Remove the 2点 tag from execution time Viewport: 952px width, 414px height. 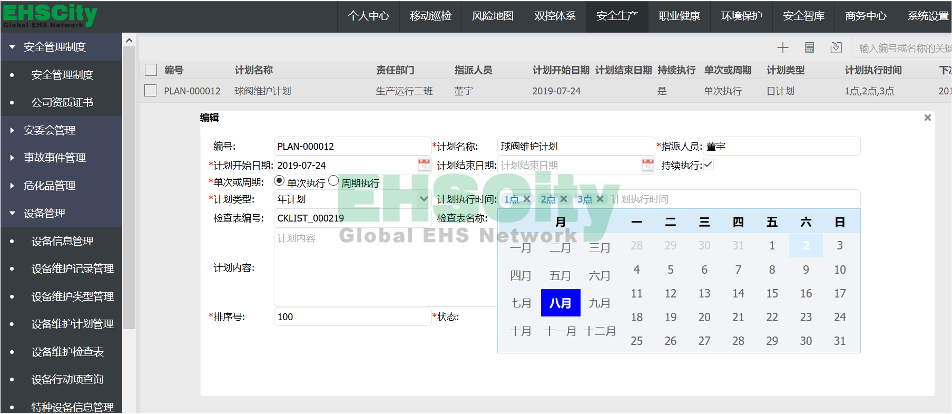point(563,199)
